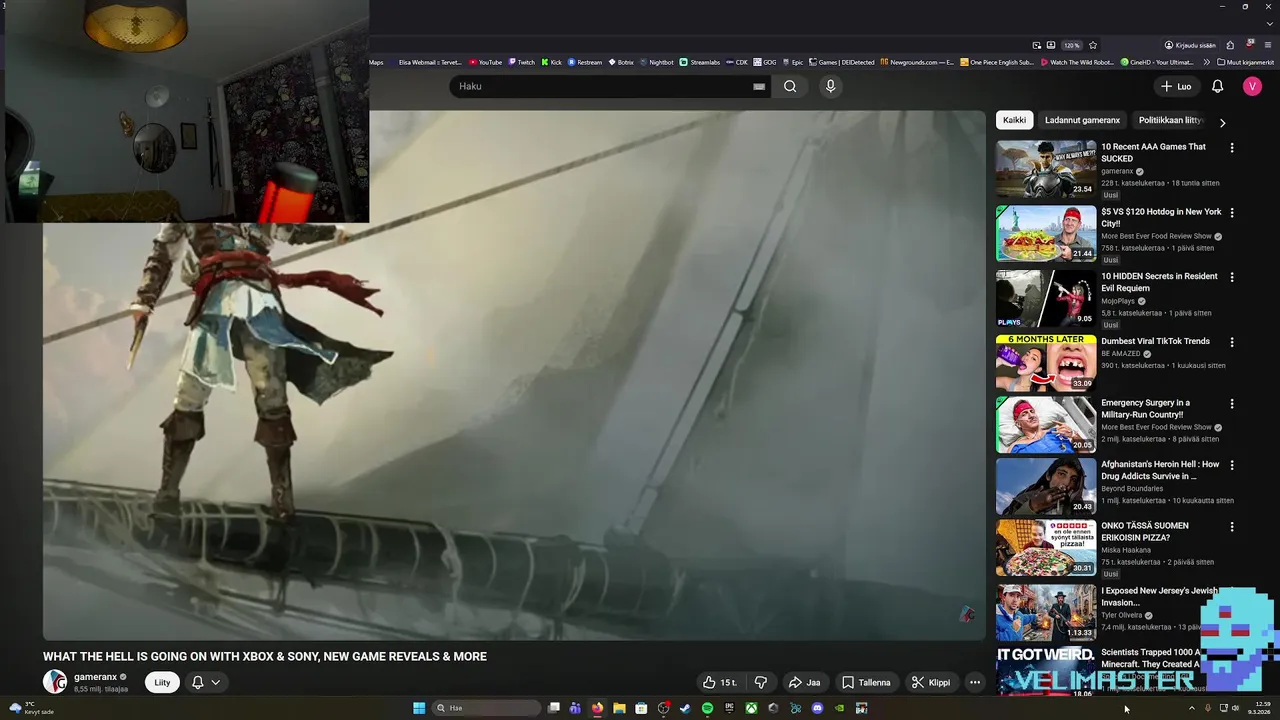Focus the Windows taskbar search box
Viewport: 1280px width, 720px height.
click(486, 708)
